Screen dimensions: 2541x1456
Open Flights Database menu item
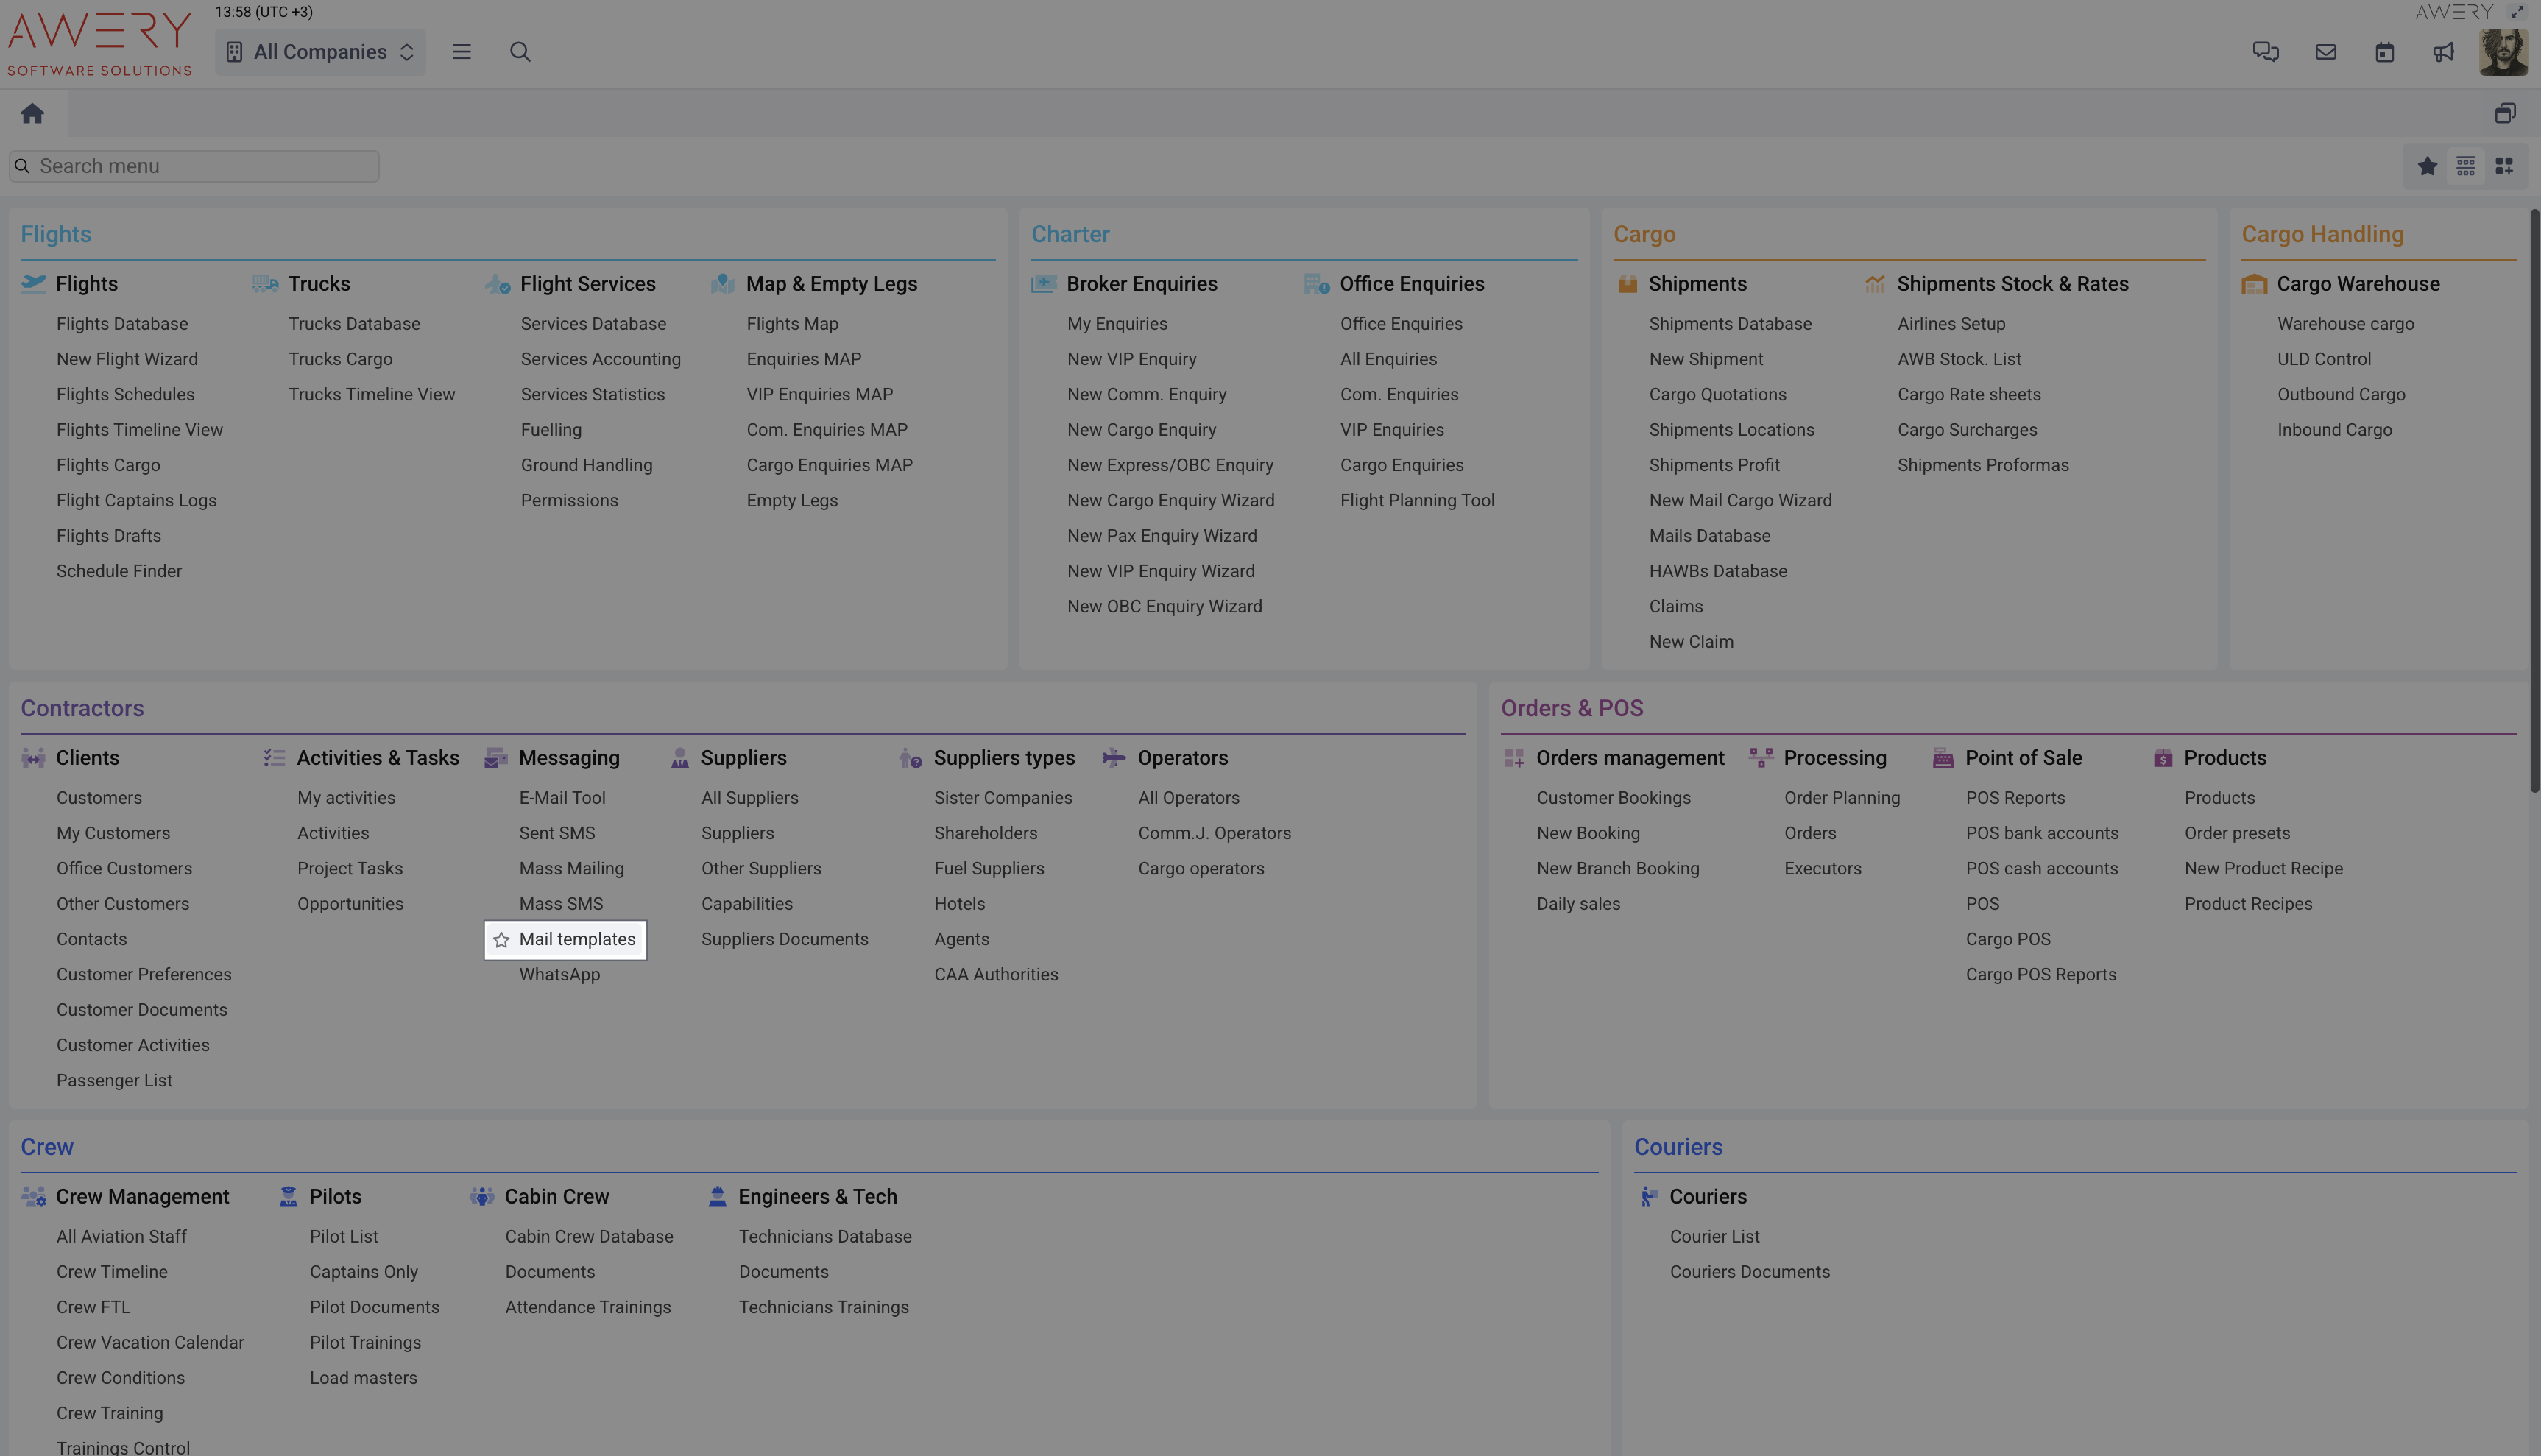pos(122,324)
